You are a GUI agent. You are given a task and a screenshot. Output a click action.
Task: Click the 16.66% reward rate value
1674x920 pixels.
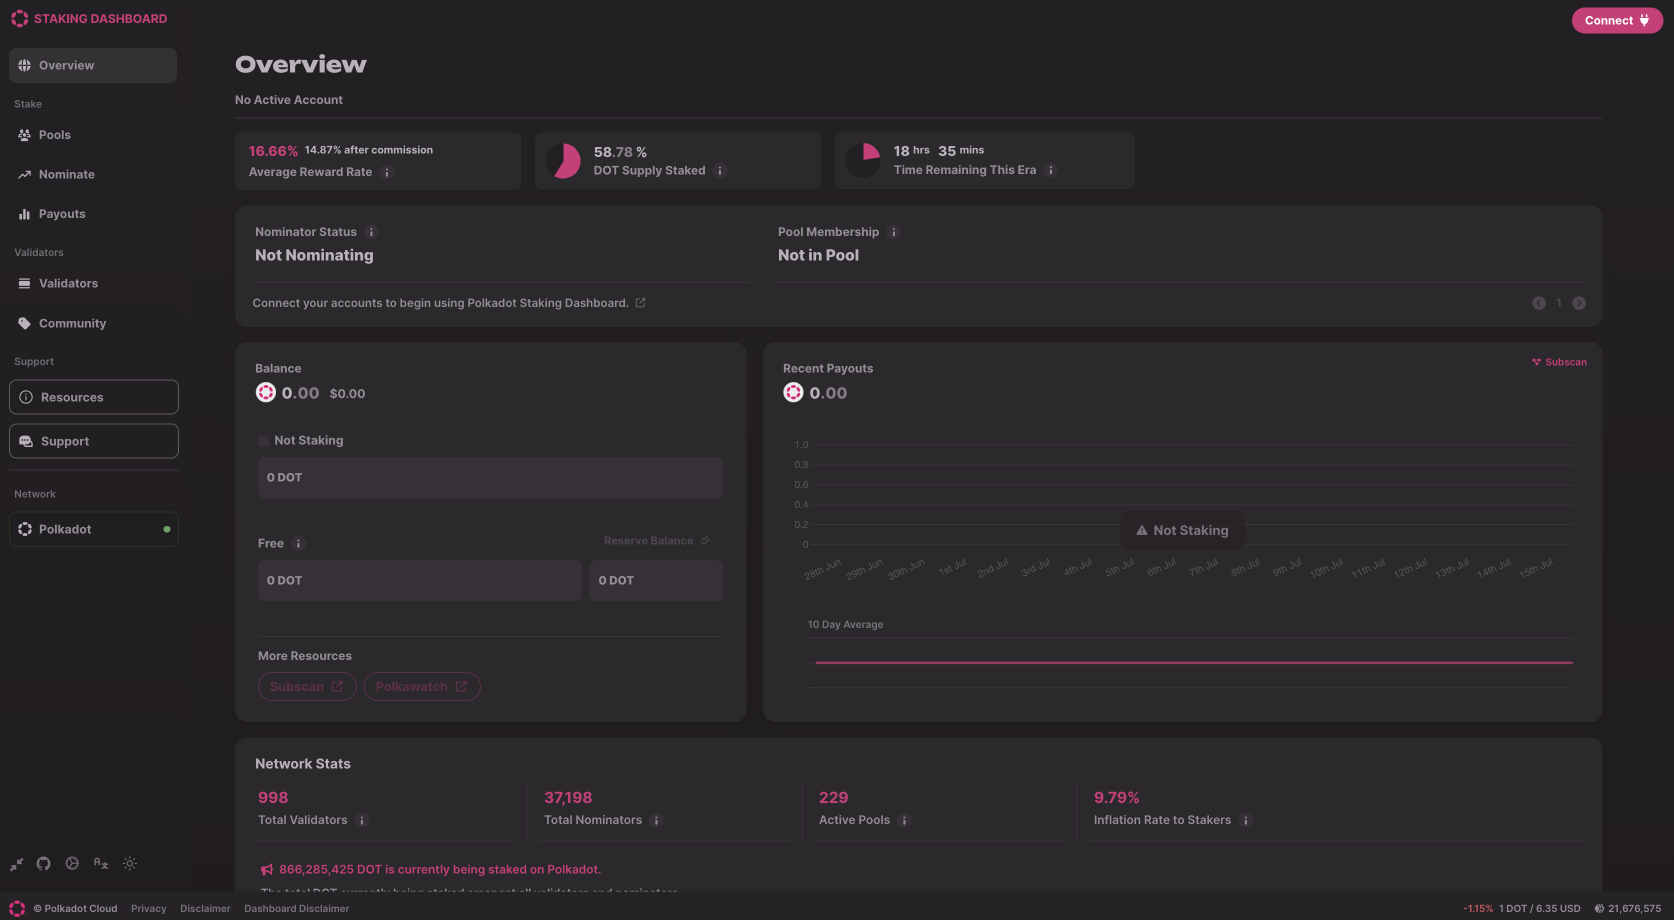click(273, 151)
